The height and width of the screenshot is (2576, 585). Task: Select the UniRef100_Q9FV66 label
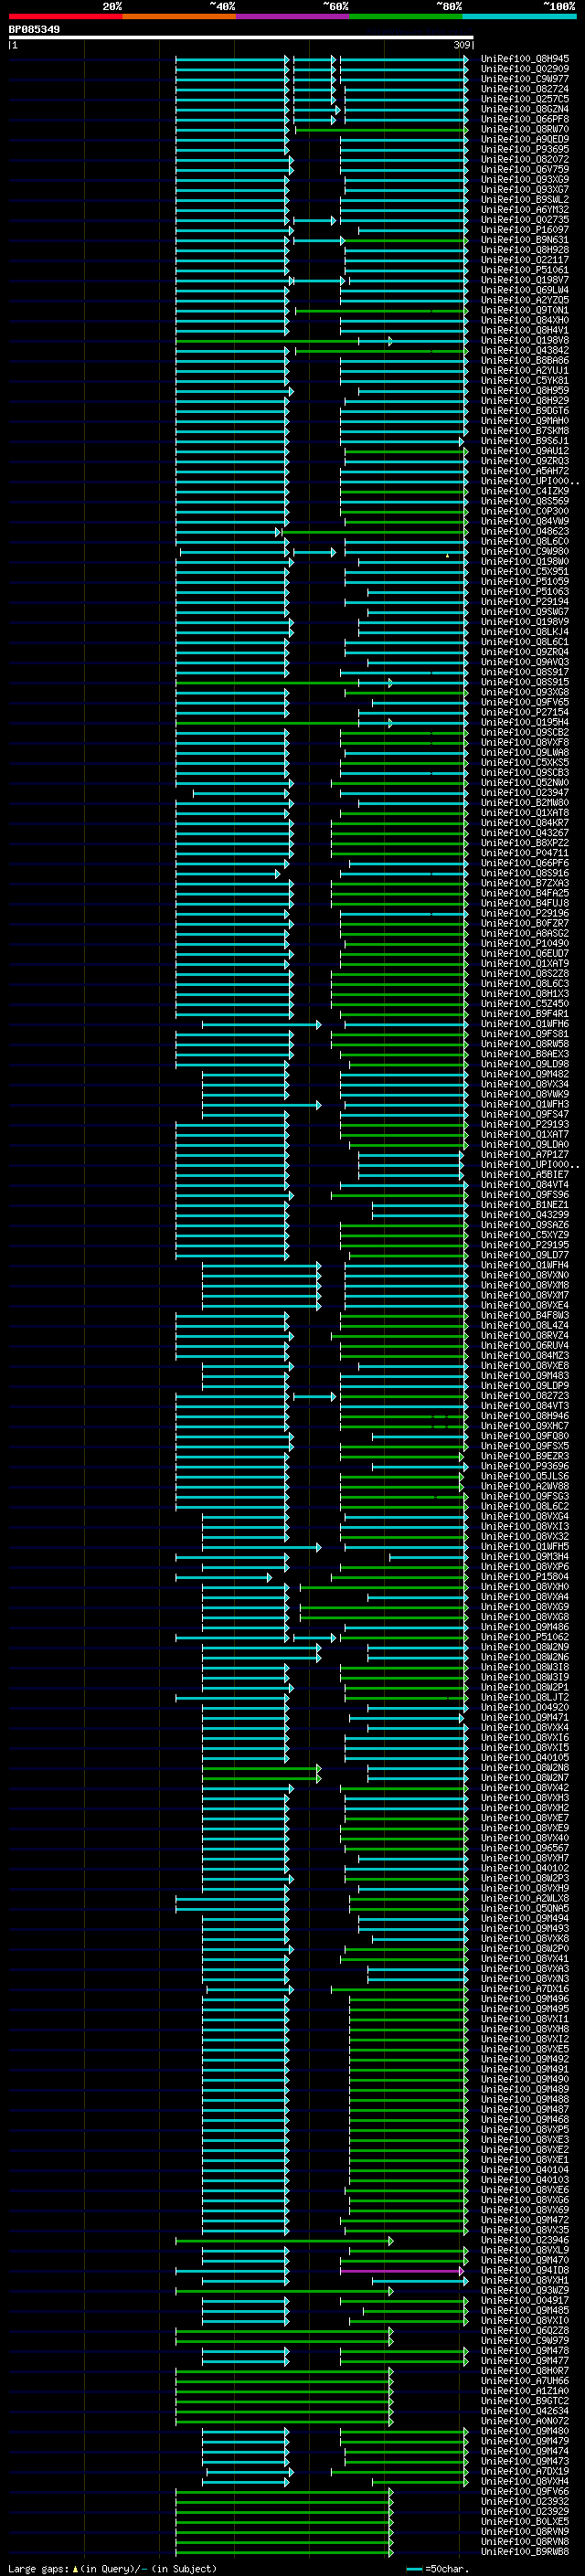point(525,2492)
